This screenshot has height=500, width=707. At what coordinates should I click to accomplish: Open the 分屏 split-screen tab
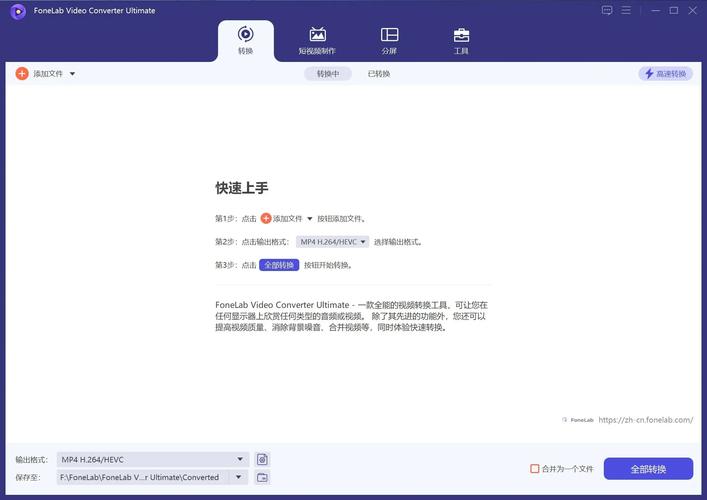click(389, 41)
